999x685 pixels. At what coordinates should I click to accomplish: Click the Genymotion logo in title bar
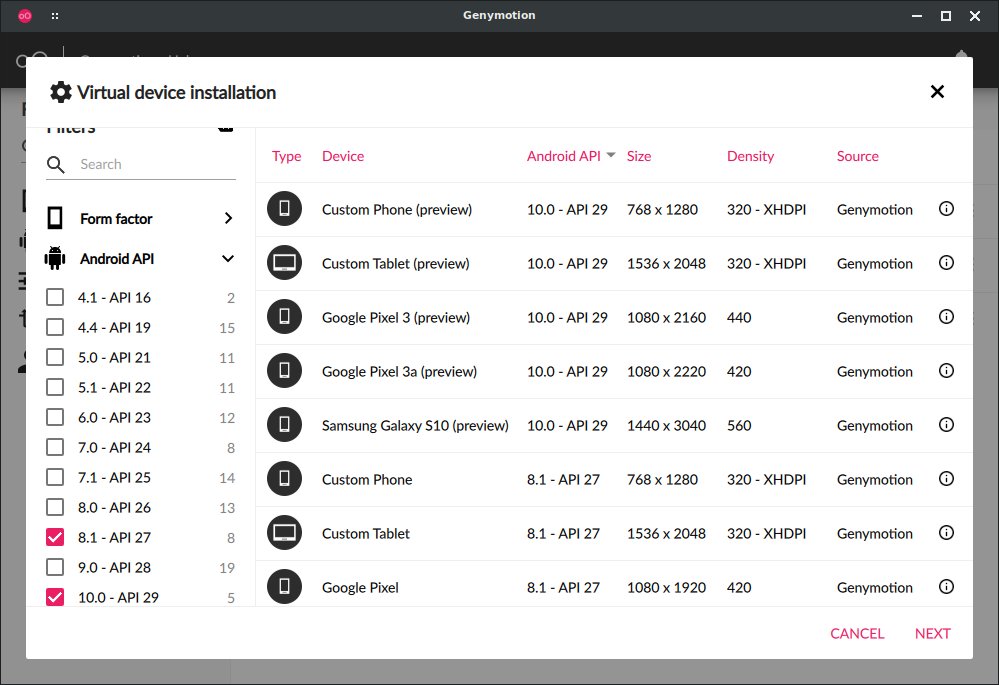[25, 16]
